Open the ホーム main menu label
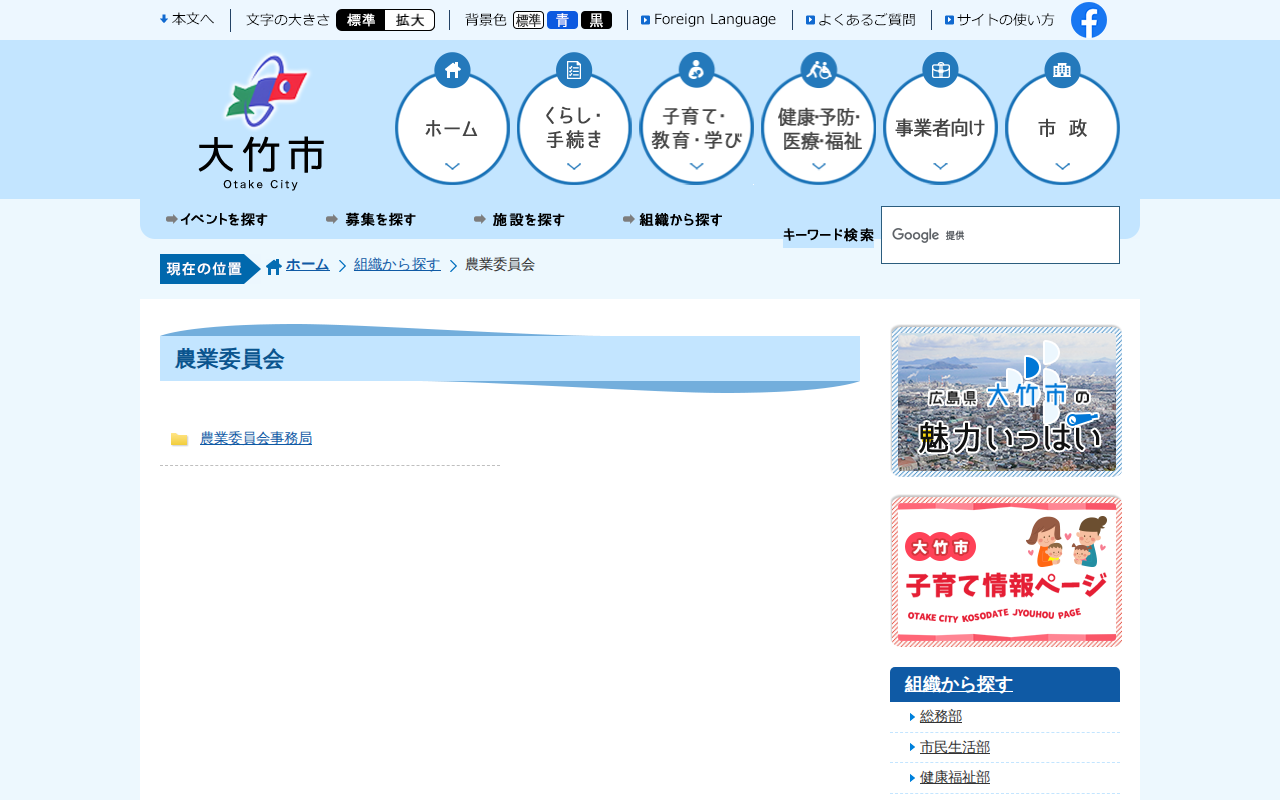The height and width of the screenshot is (800, 1280). (x=452, y=129)
